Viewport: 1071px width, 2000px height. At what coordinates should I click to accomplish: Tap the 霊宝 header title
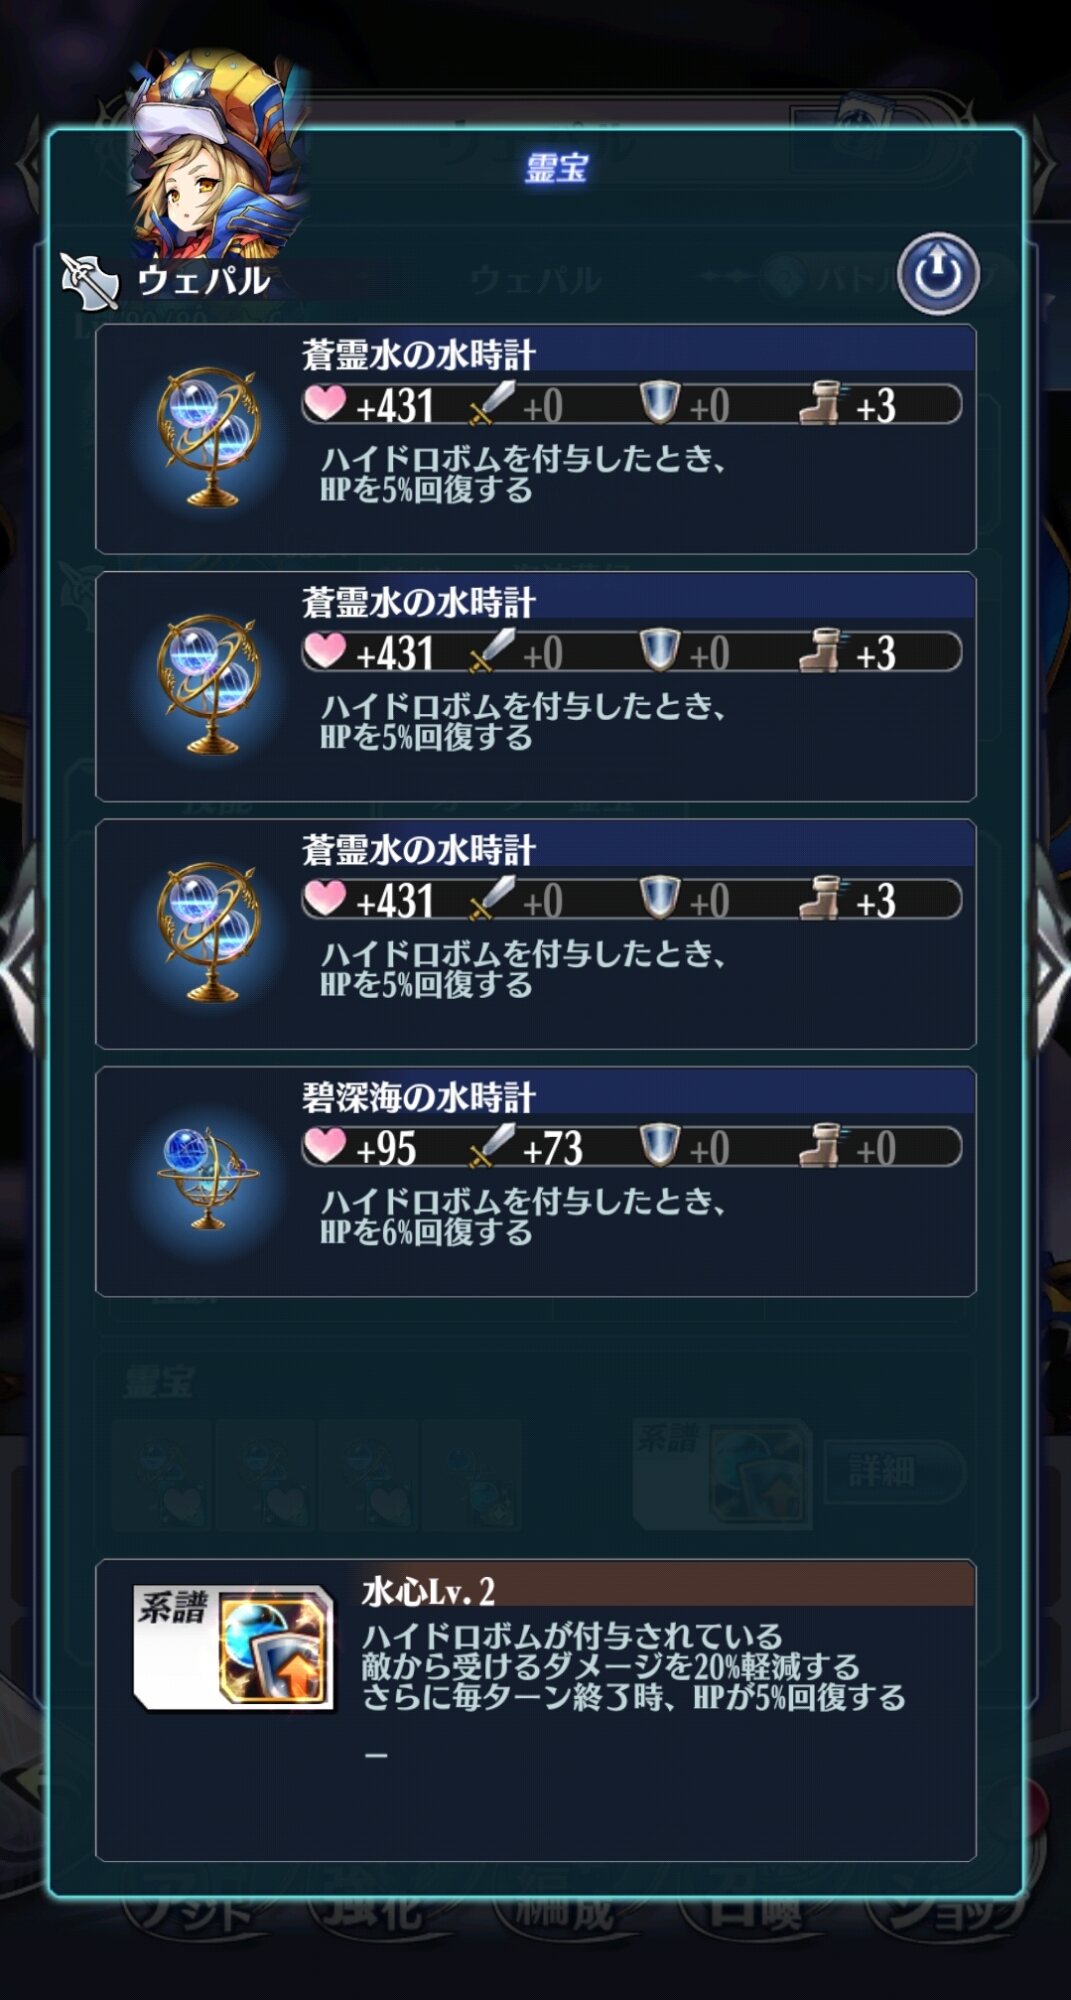tap(556, 167)
